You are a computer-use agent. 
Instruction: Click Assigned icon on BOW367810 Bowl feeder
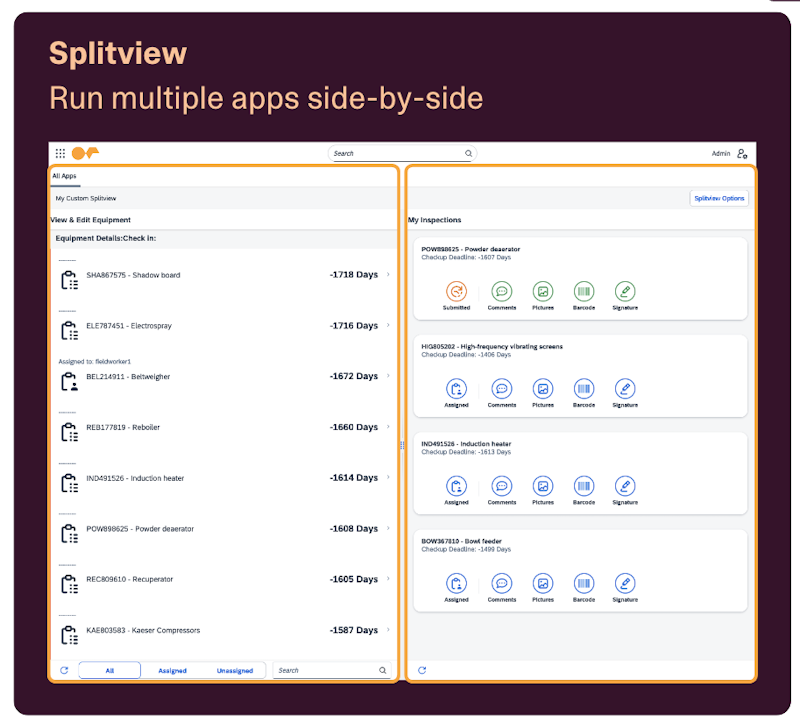pos(456,583)
